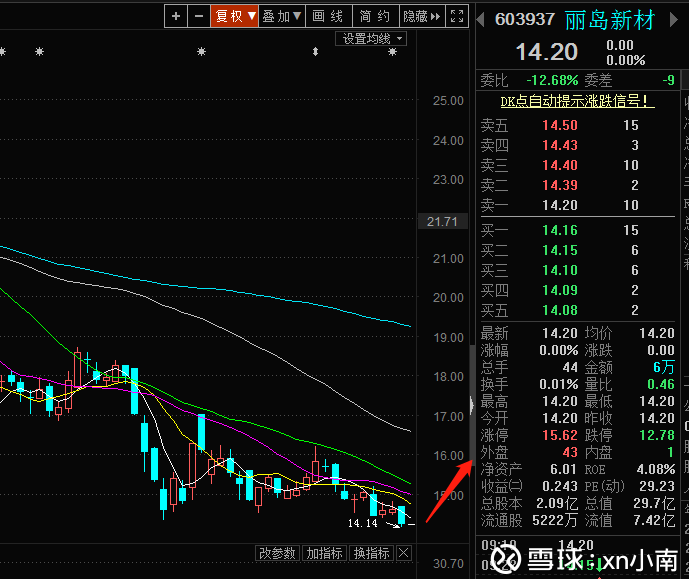Select 买四 price 14.09

coord(560,290)
